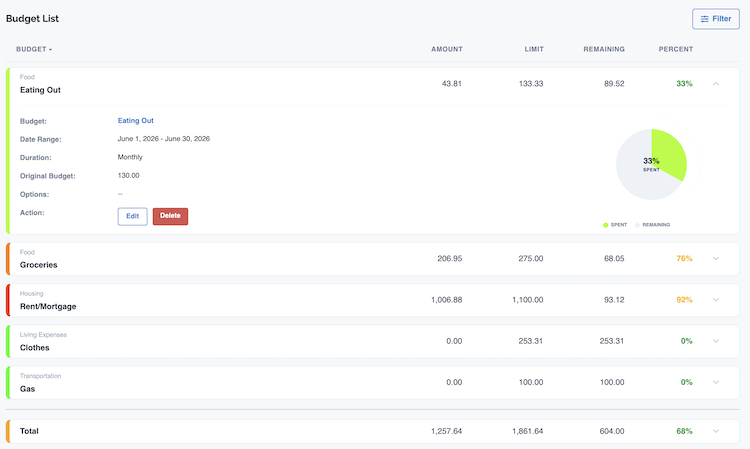Click amount 206.95 in Groceries row
750x449 pixels.
pos(450,259)
